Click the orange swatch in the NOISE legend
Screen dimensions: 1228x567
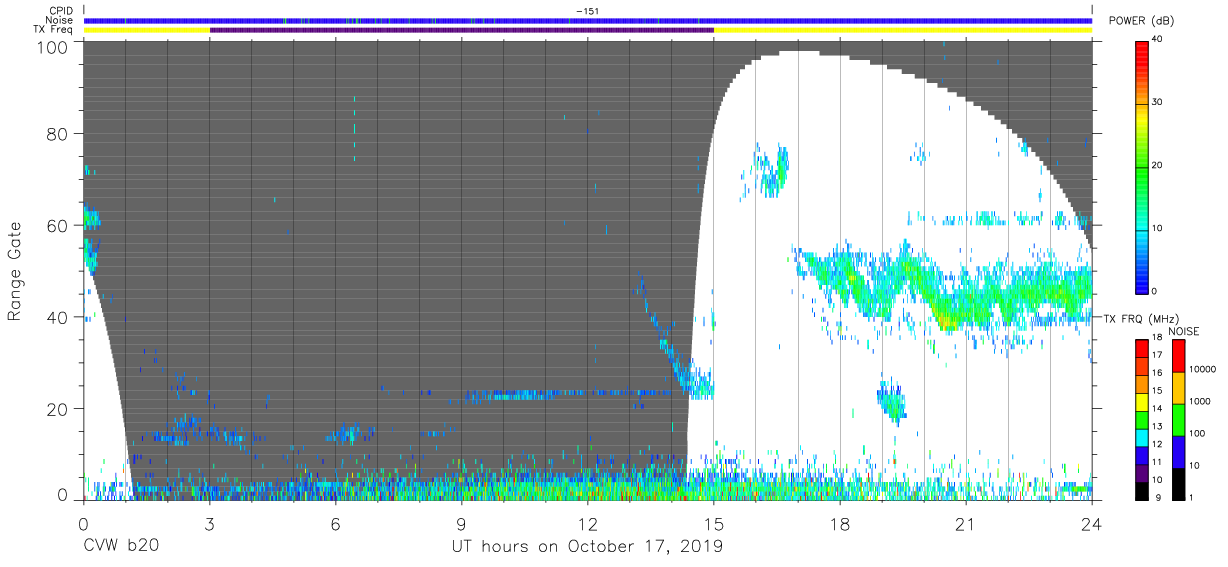click(1178, 387)
